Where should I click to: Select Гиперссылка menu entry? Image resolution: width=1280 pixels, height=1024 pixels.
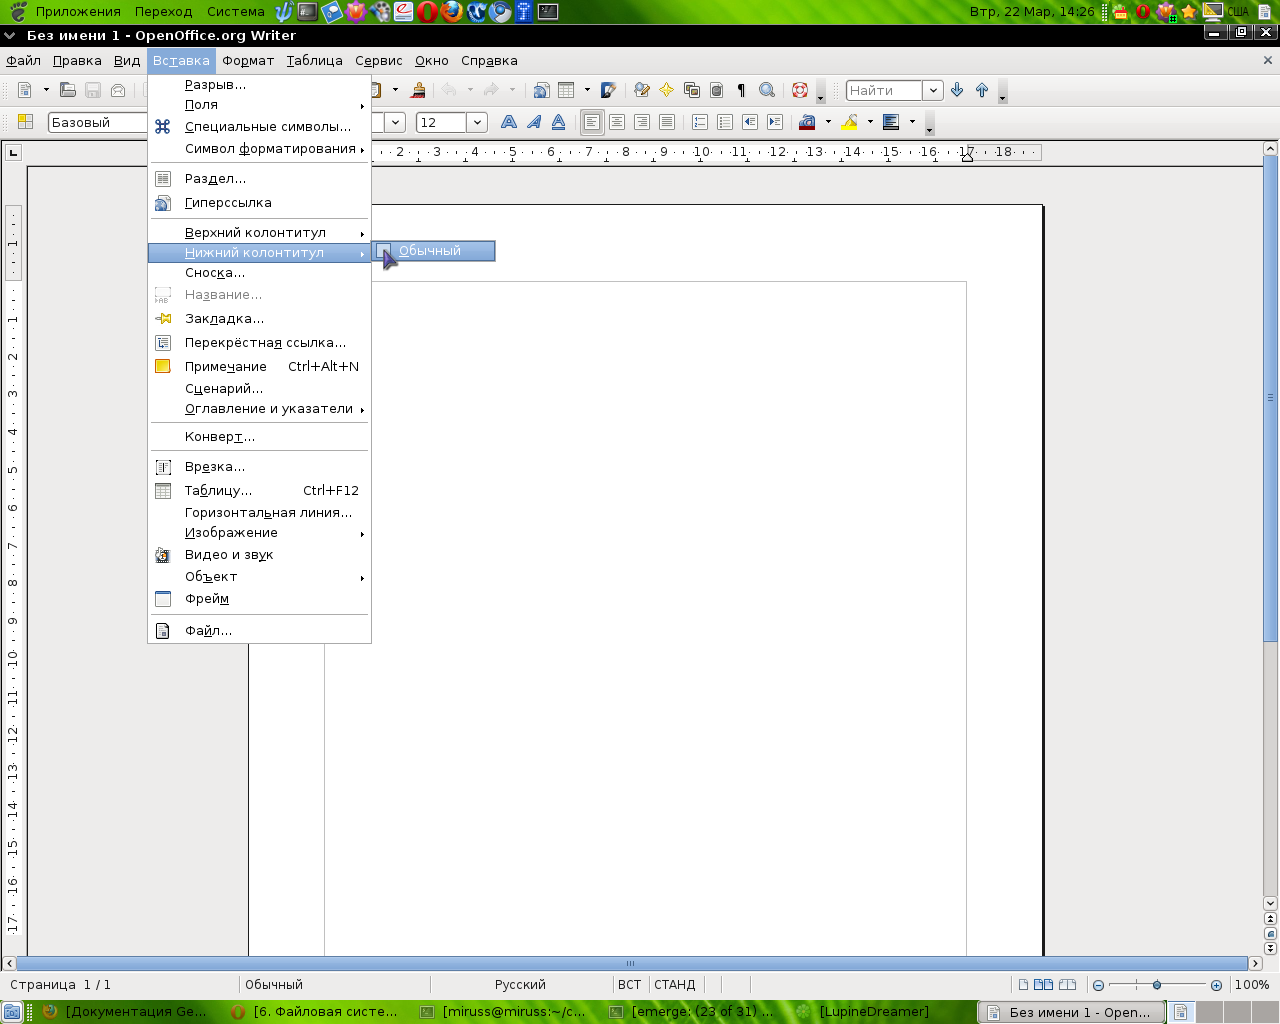coord(260,203)
